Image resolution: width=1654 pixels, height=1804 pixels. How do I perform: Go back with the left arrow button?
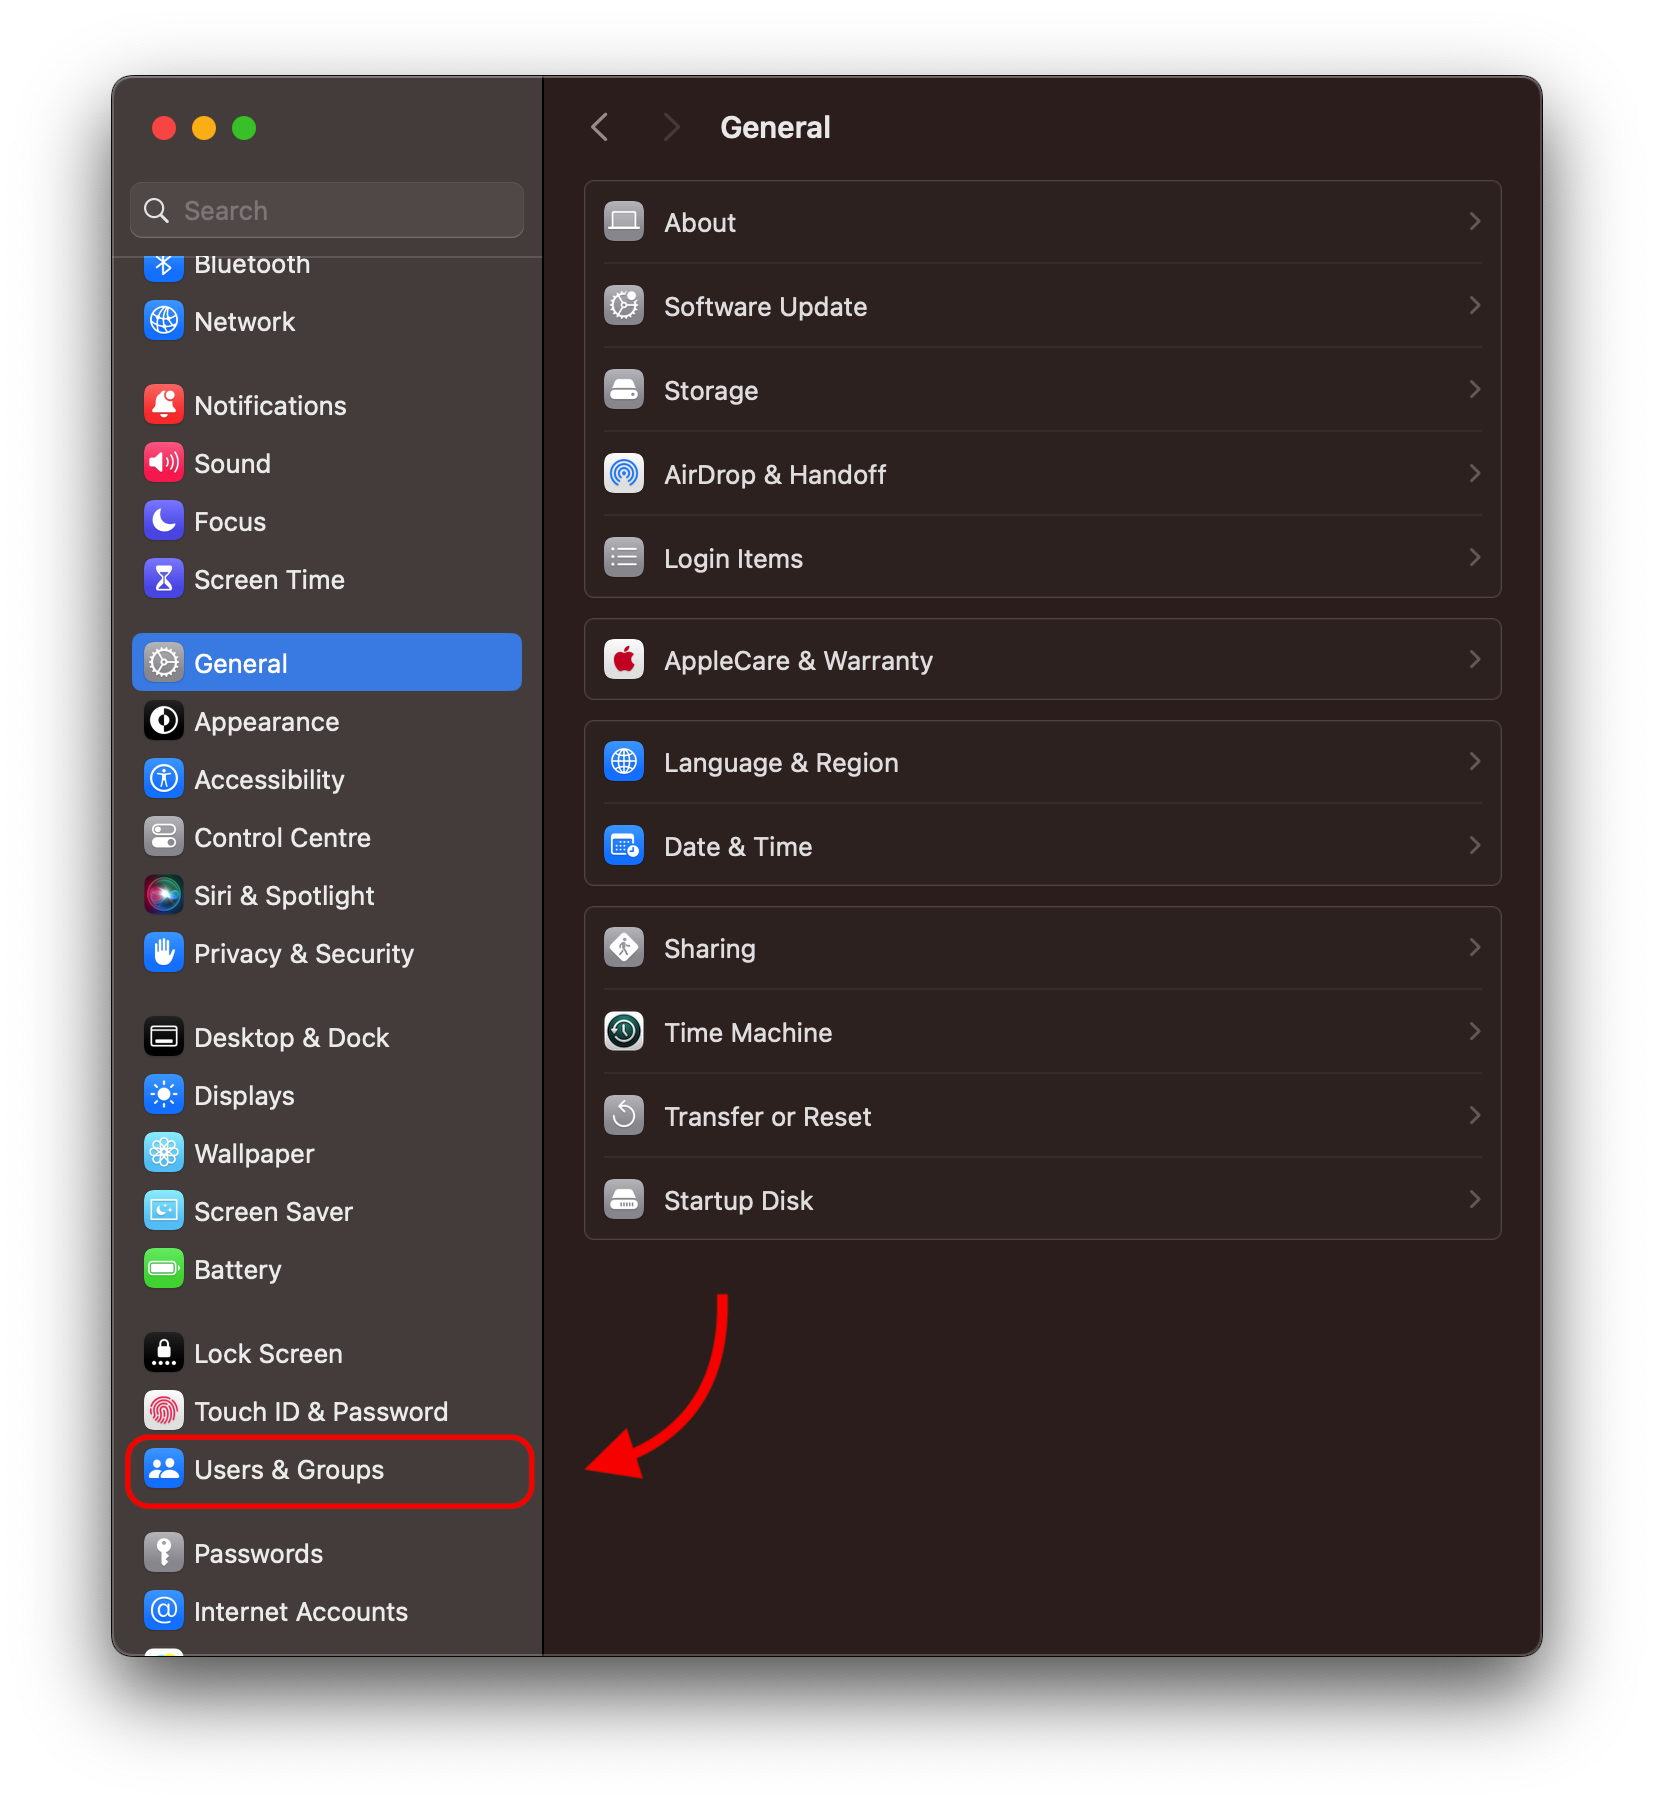(600, 127)
